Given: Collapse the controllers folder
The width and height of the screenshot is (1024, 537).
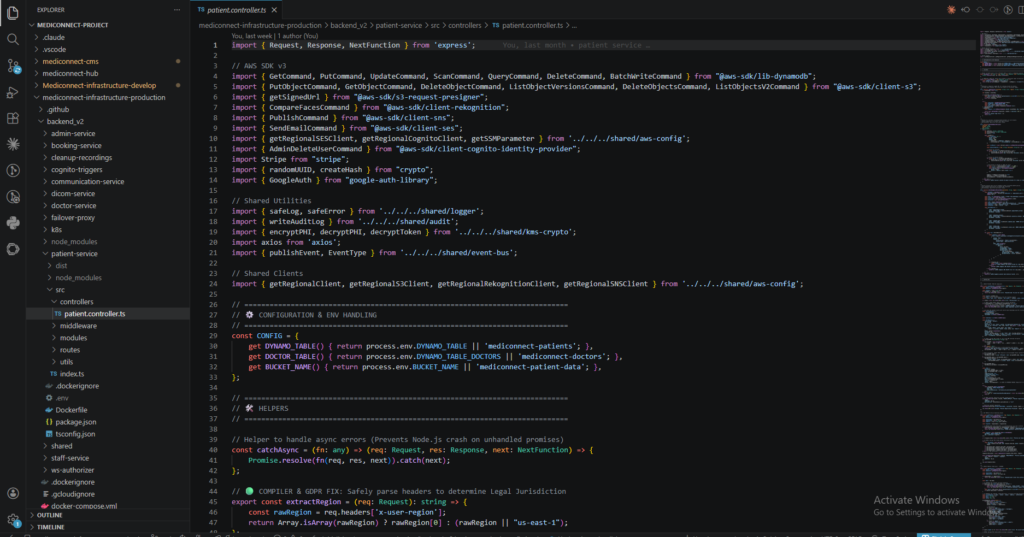Looking at the screenshot, I should point(108,302).
